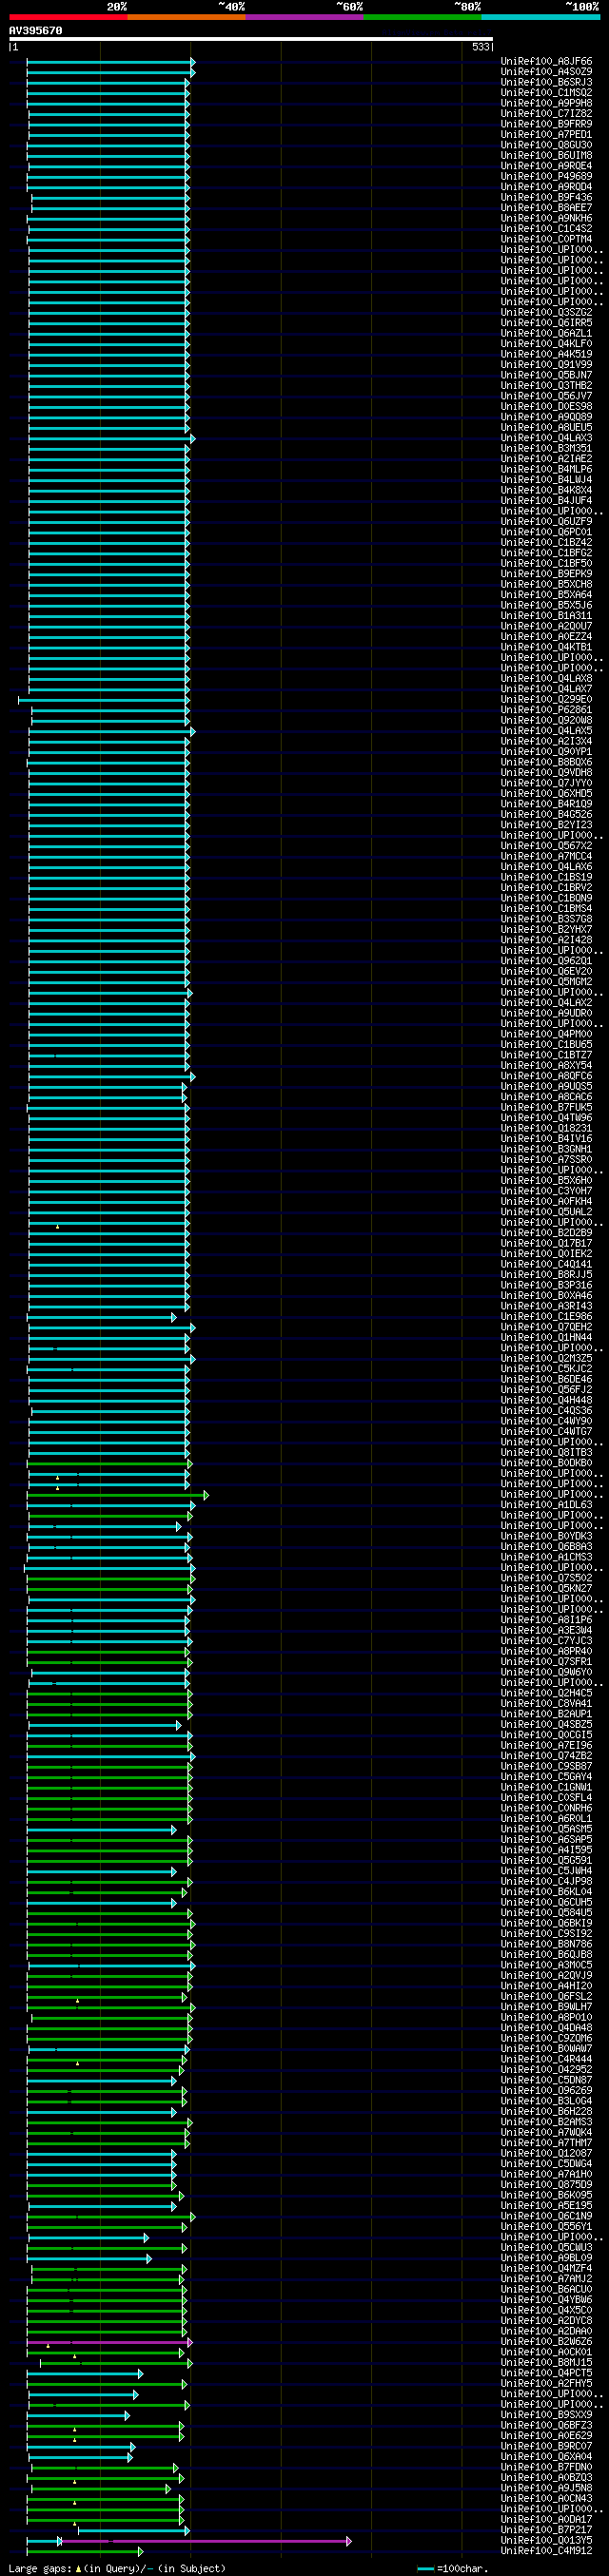Screen dimensions: 609x2576
Task: Click hit label UniRef100_Q90YP1
Action: point(546,752)
